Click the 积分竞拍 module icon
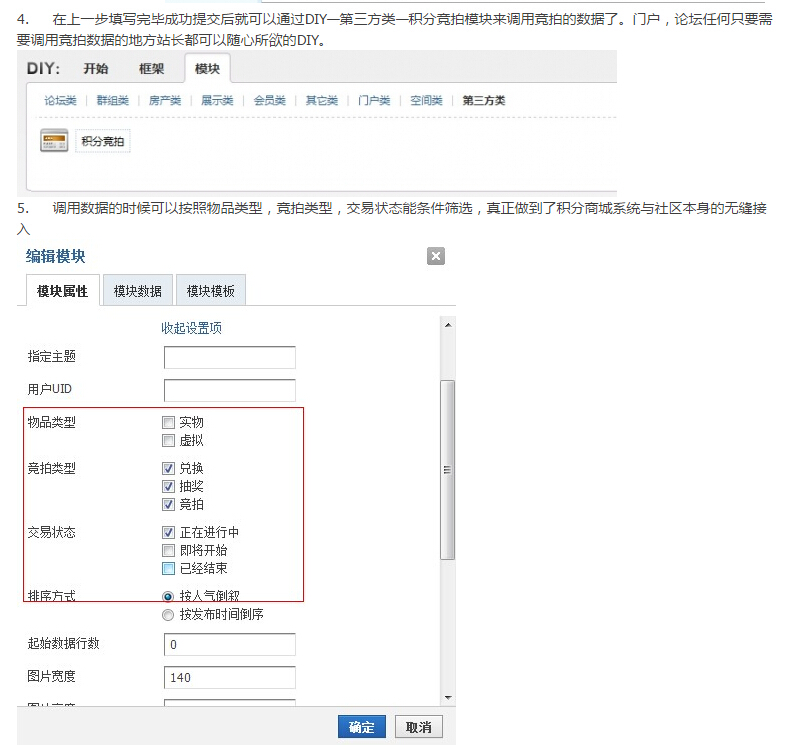793x745 pixels. 54,141
